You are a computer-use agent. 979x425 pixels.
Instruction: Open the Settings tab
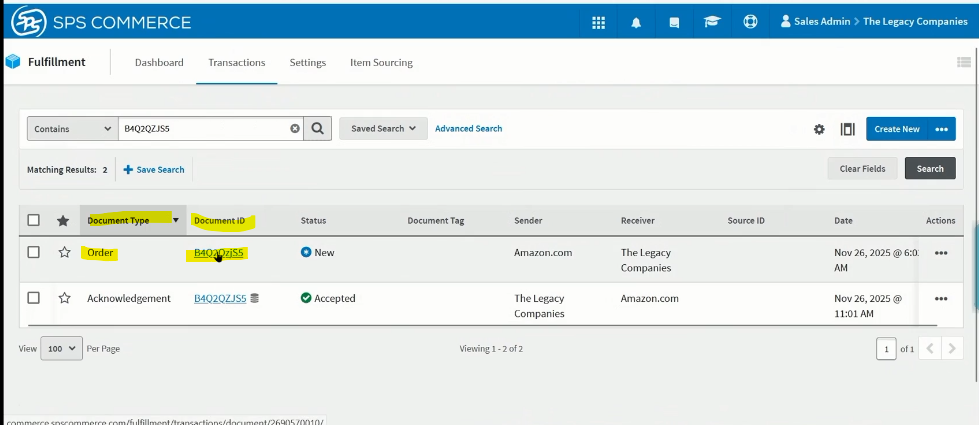[308, 62]
